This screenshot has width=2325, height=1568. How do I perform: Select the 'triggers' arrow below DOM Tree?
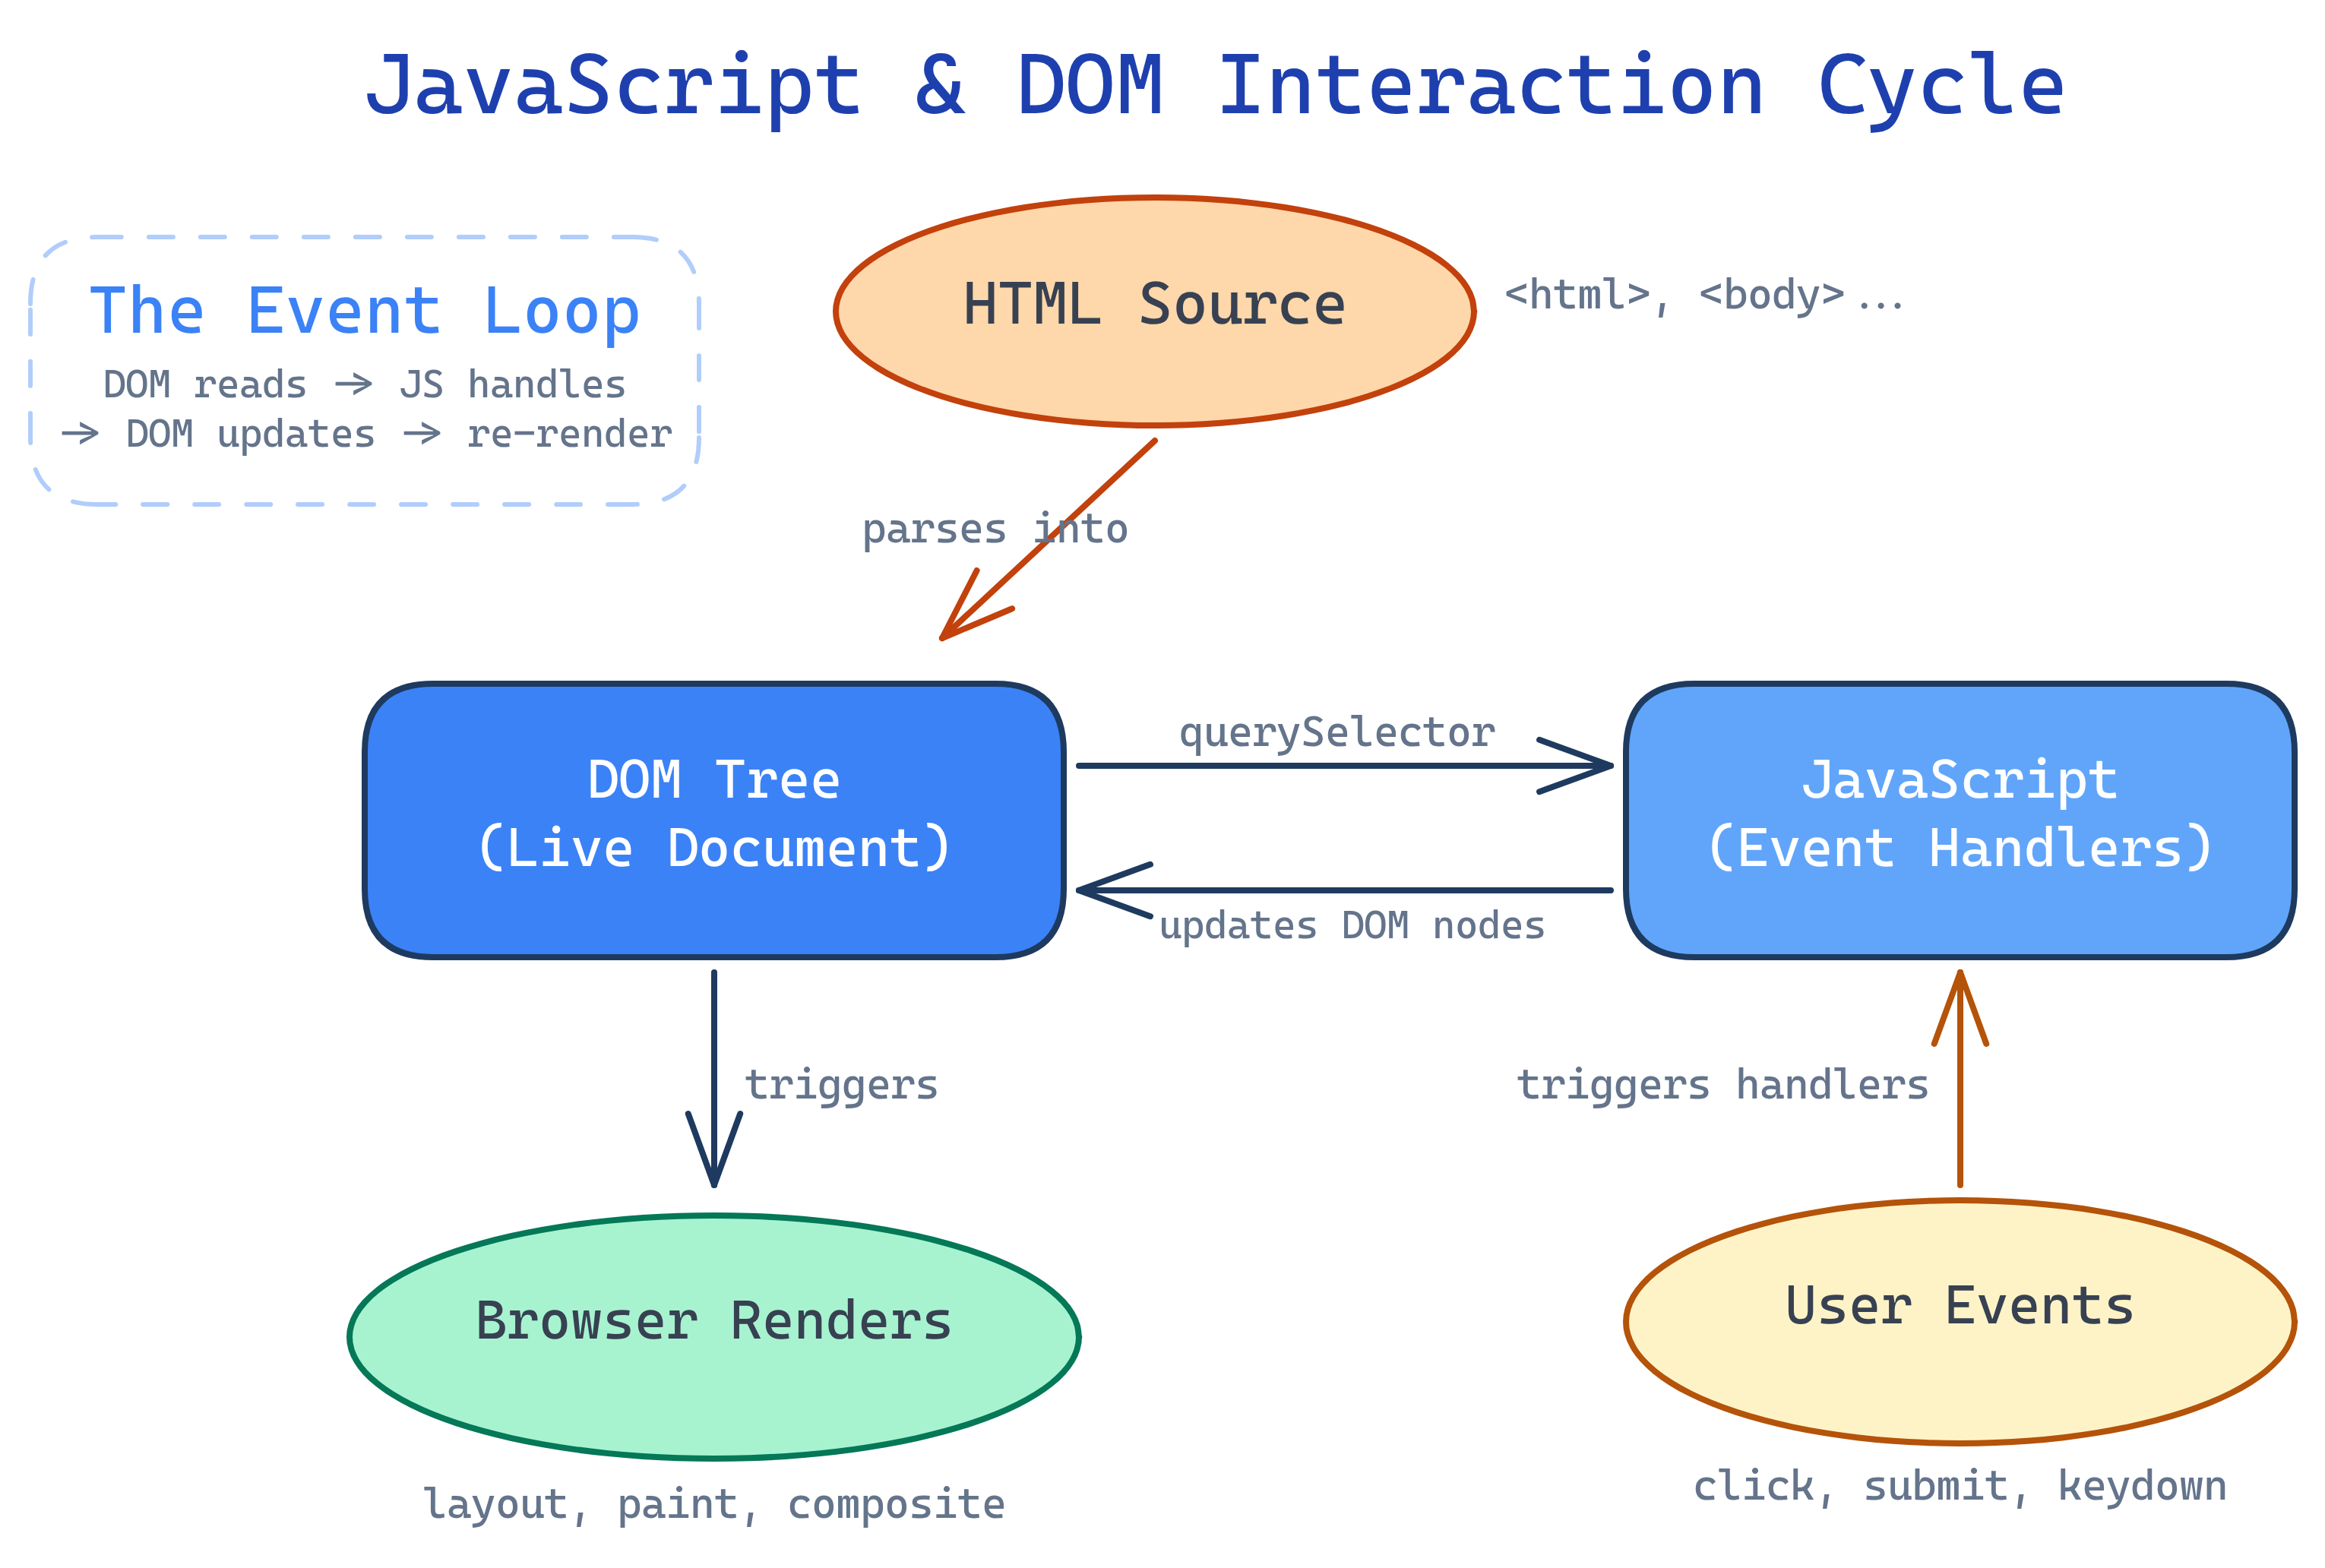point(713,1080)
